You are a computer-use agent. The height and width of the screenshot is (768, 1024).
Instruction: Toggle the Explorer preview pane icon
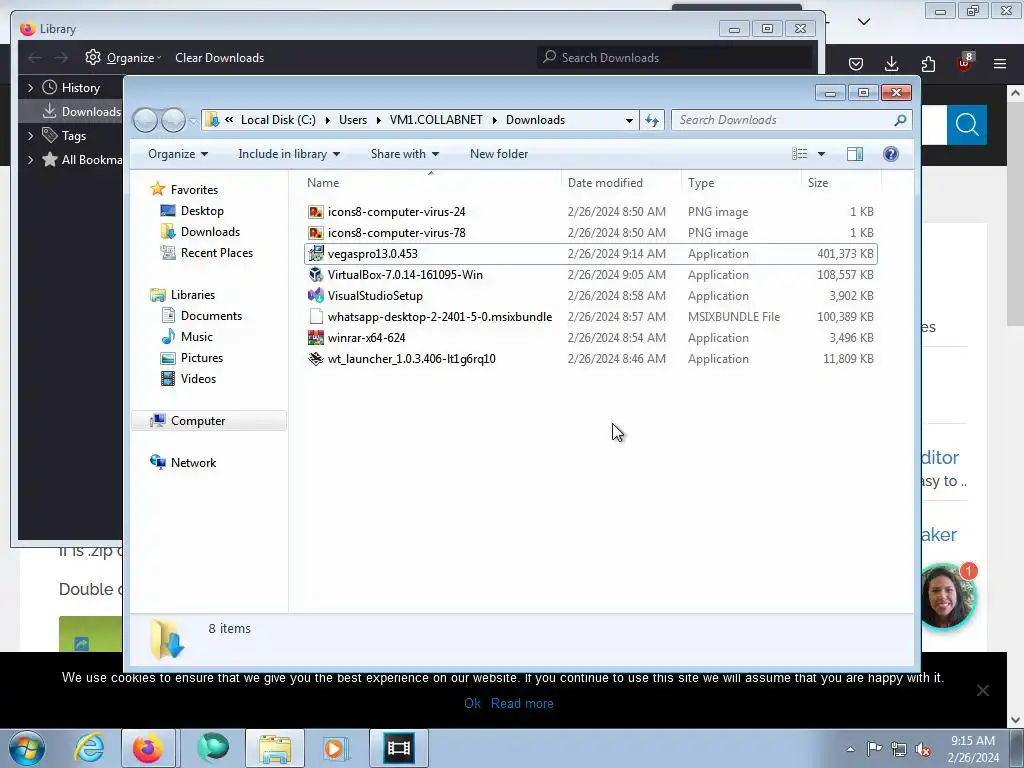pos(855,153)
